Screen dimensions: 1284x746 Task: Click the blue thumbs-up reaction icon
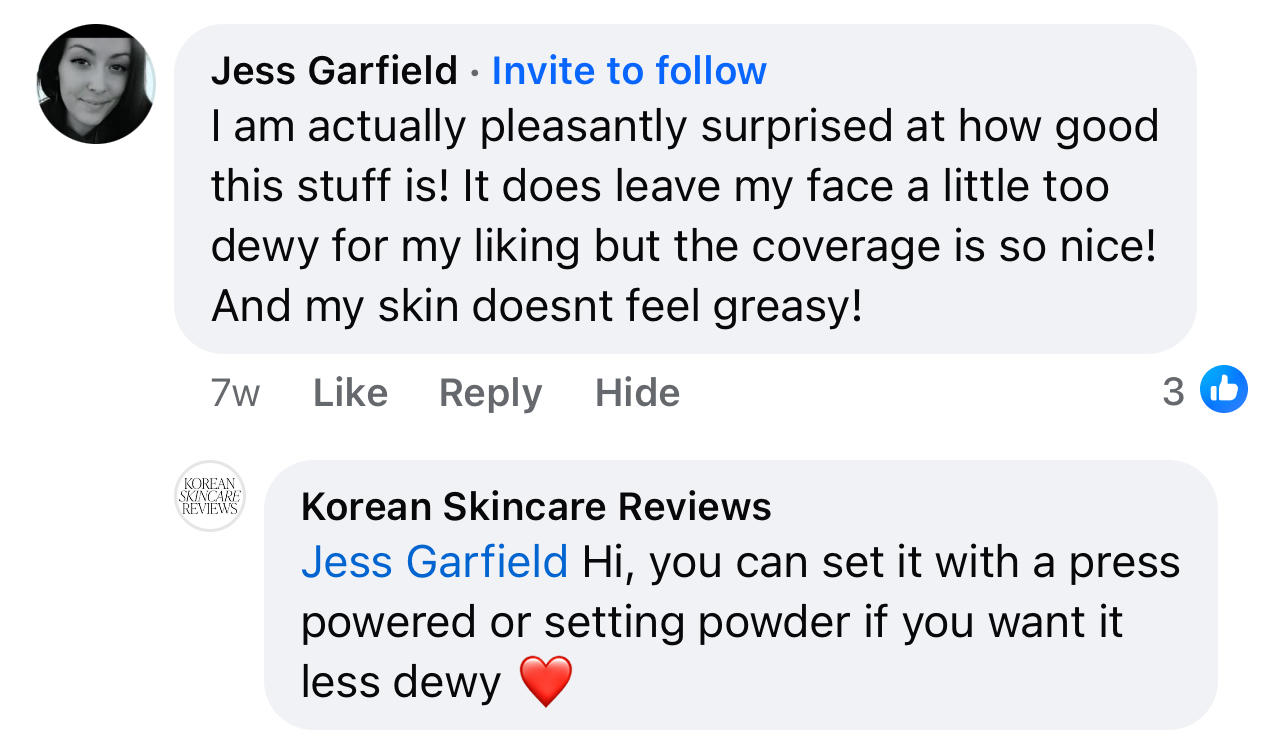click(x=1223, y=389)
